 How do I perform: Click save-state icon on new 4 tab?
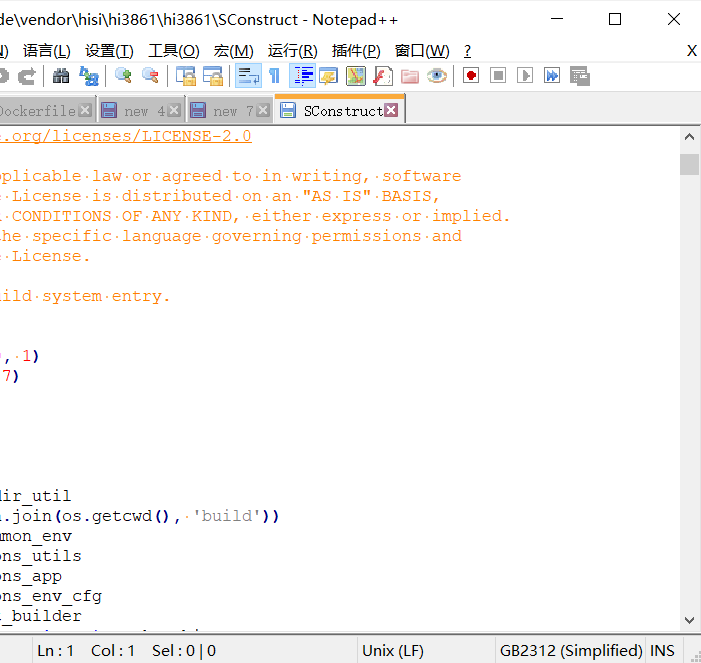[109, 110]
